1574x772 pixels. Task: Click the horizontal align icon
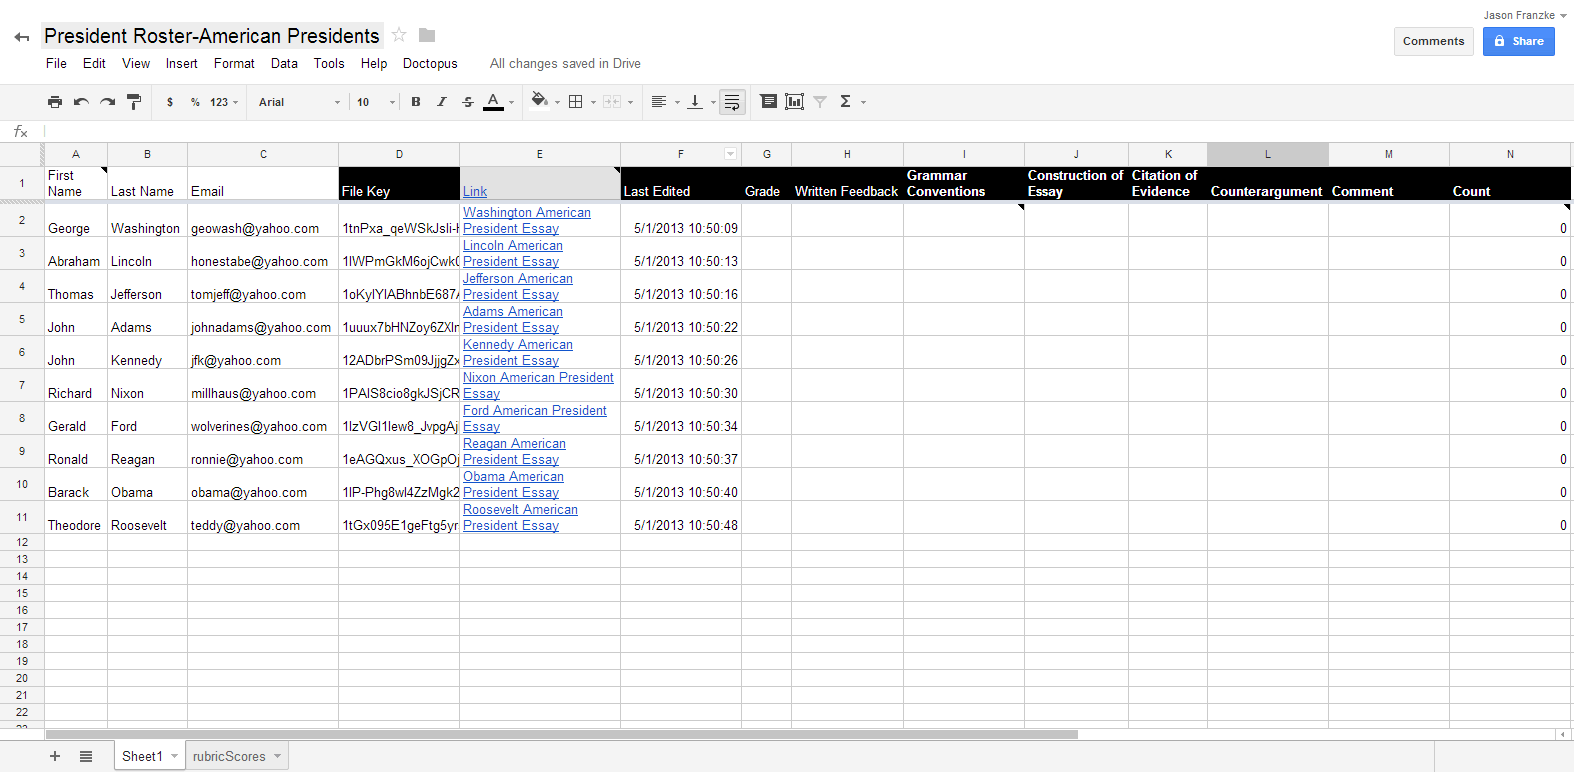pos(658,102)
